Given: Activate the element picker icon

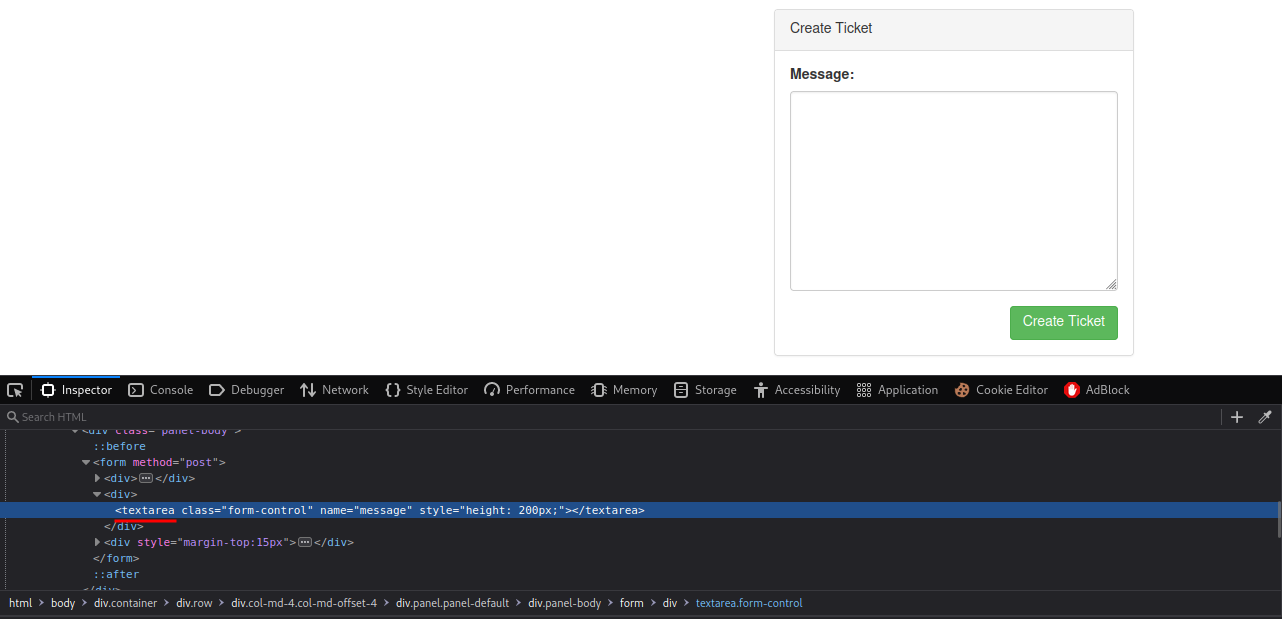Looking at the screenshot, I should coord(15,390).
